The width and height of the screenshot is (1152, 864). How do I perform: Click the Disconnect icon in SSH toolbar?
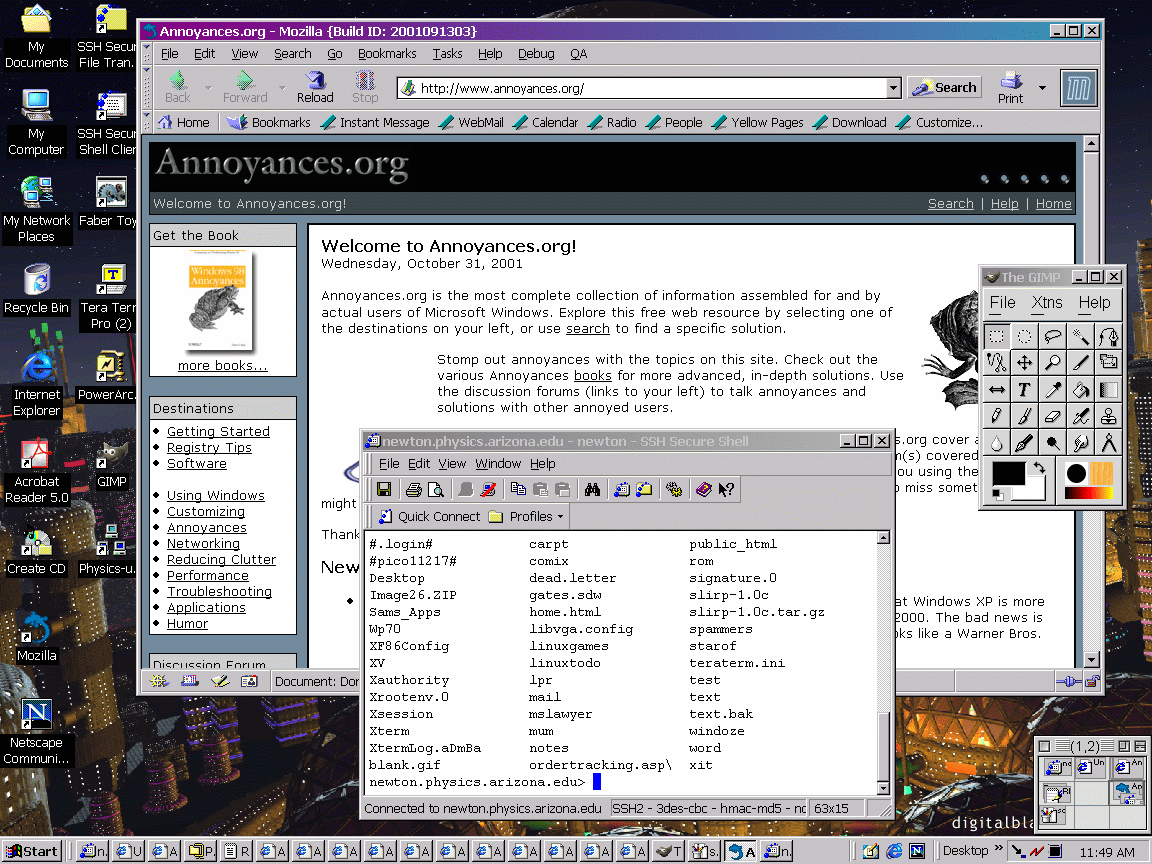[x=487, y=489]
